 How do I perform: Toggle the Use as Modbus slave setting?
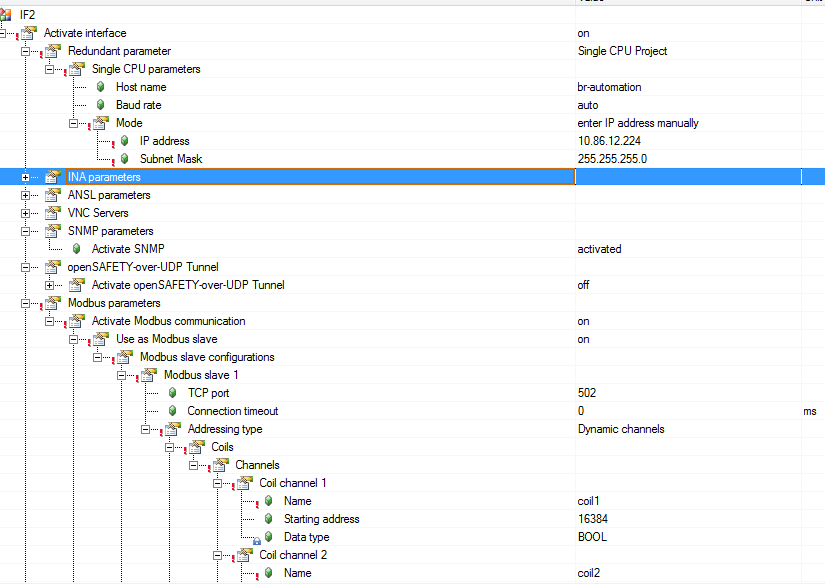(x=585, y=339)
